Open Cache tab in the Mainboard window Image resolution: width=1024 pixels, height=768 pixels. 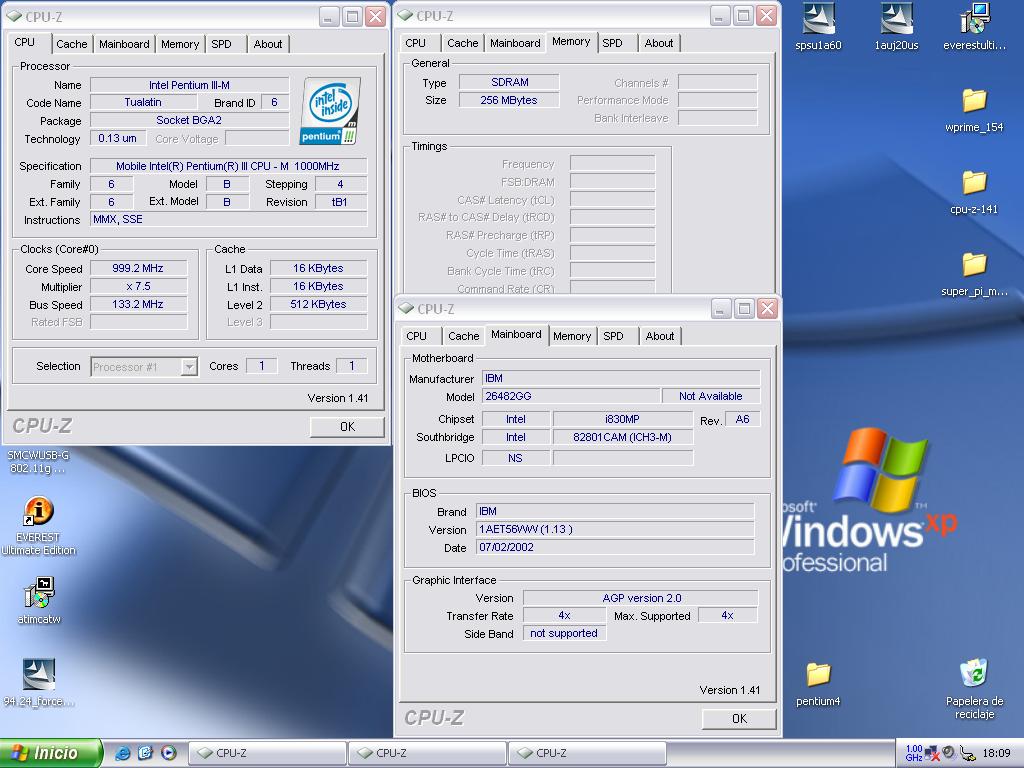(464, 336)
